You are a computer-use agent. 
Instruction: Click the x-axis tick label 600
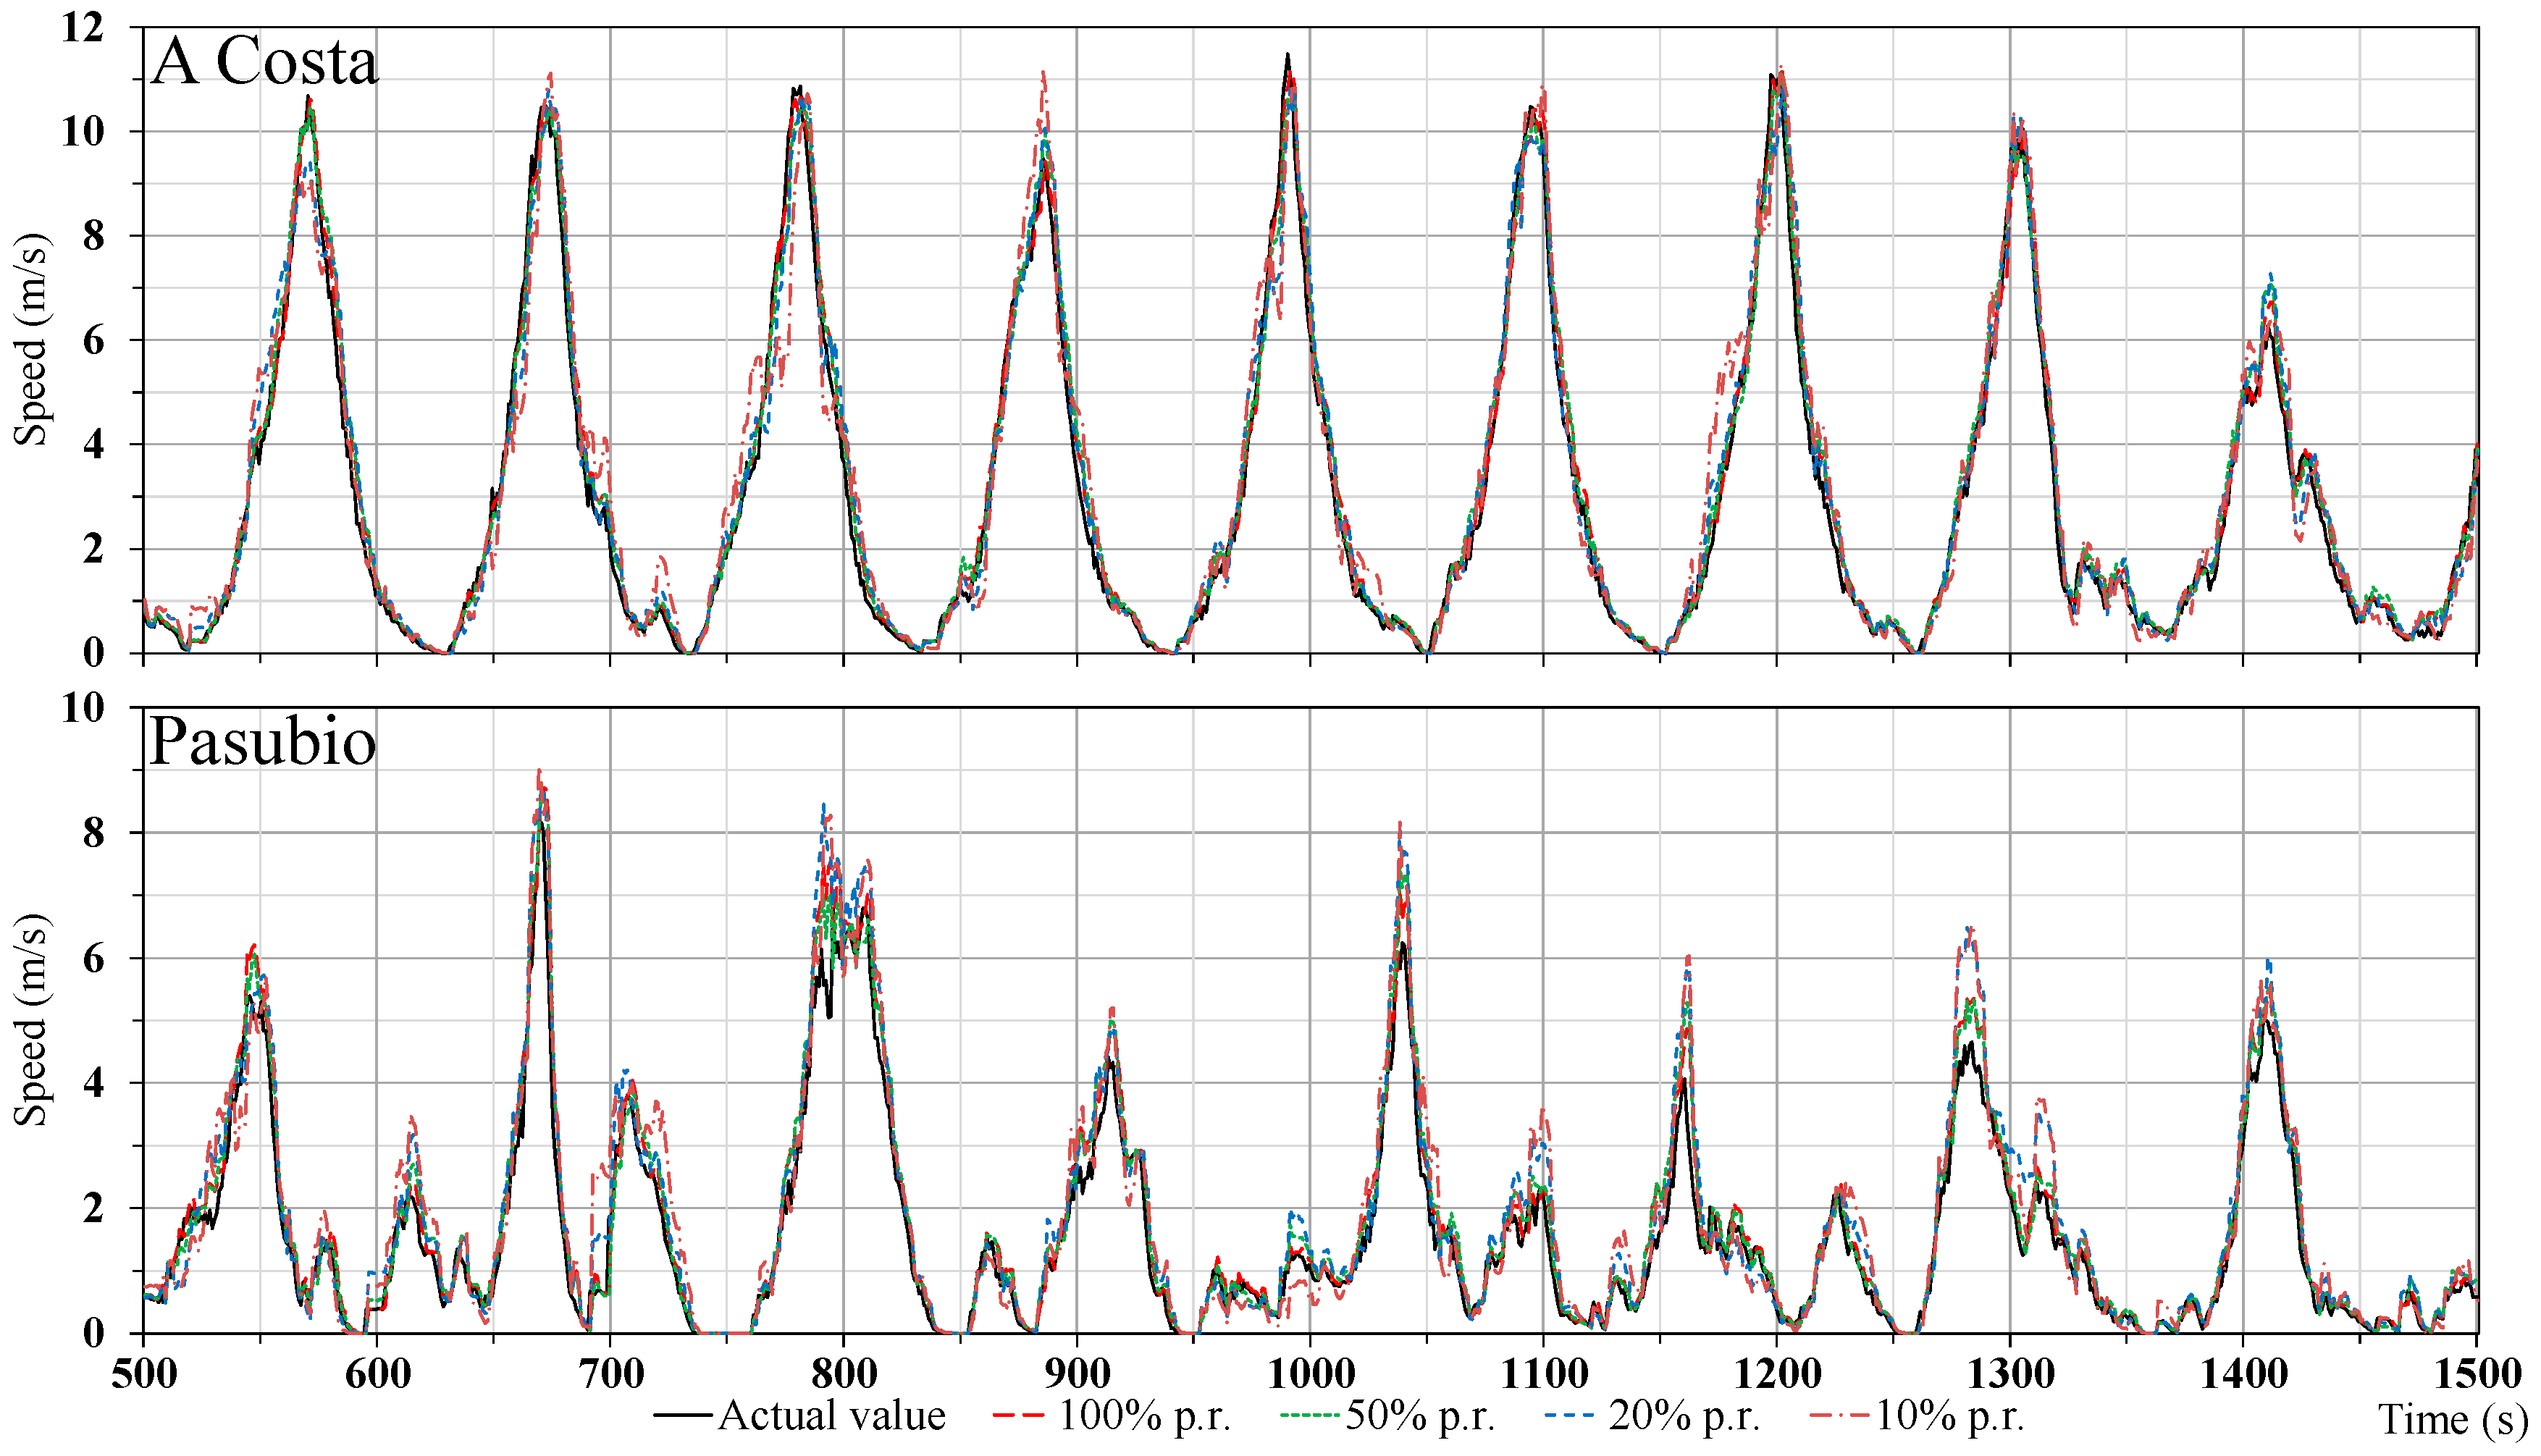pyautogui.click(x=377, y=1374)
